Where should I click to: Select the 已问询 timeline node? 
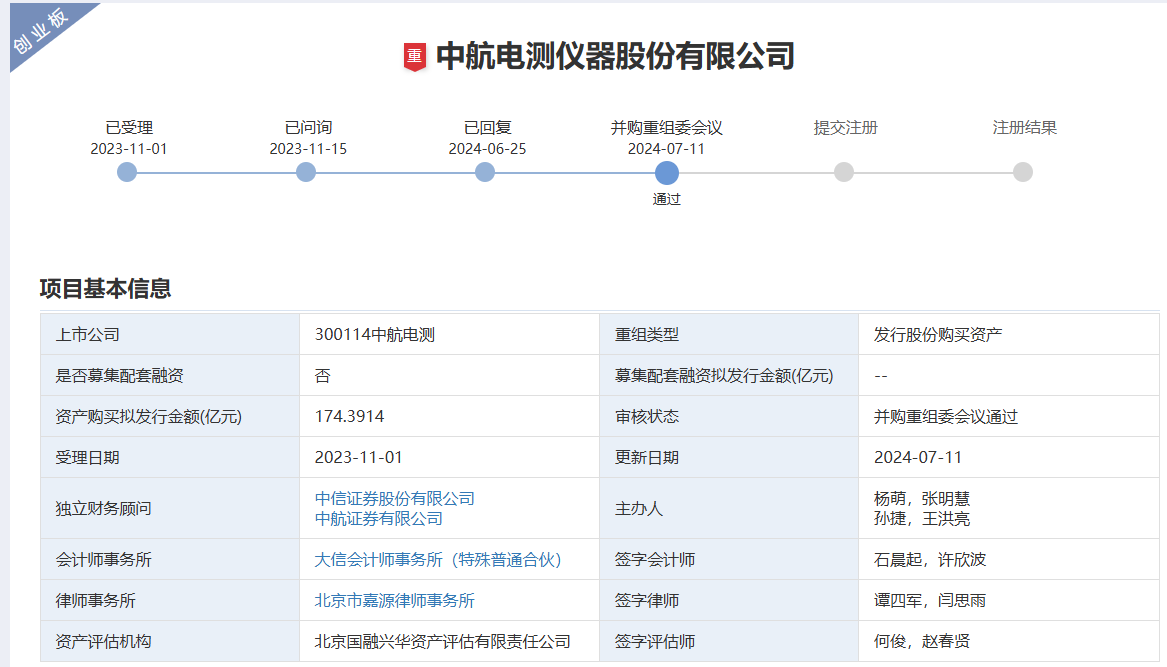click(x=306, y=172)
